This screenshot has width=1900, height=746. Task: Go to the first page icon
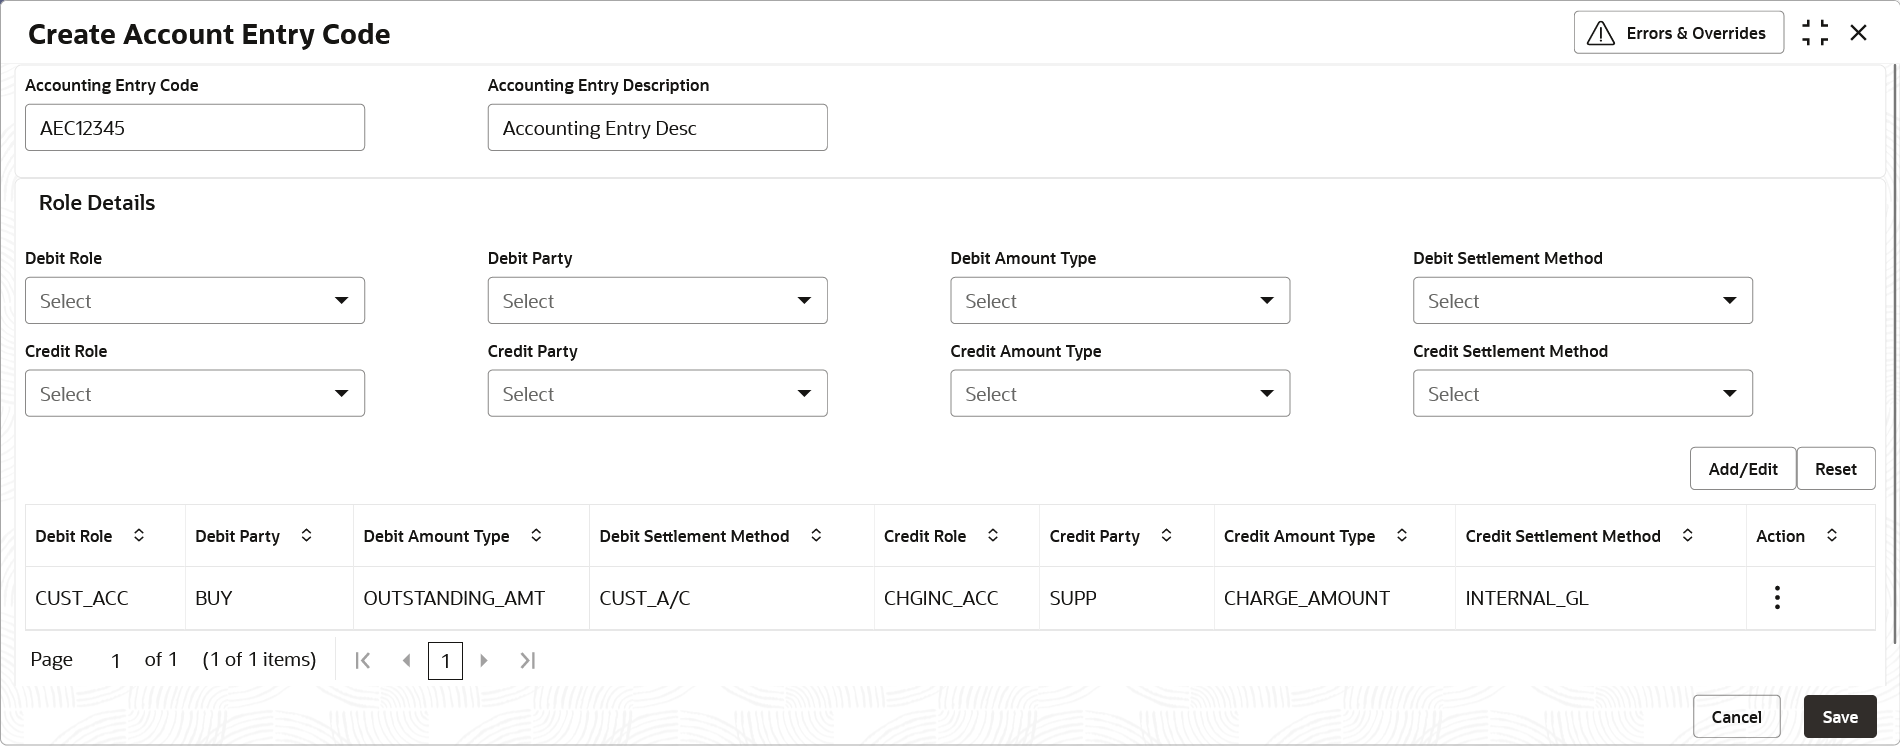point(363,660)
